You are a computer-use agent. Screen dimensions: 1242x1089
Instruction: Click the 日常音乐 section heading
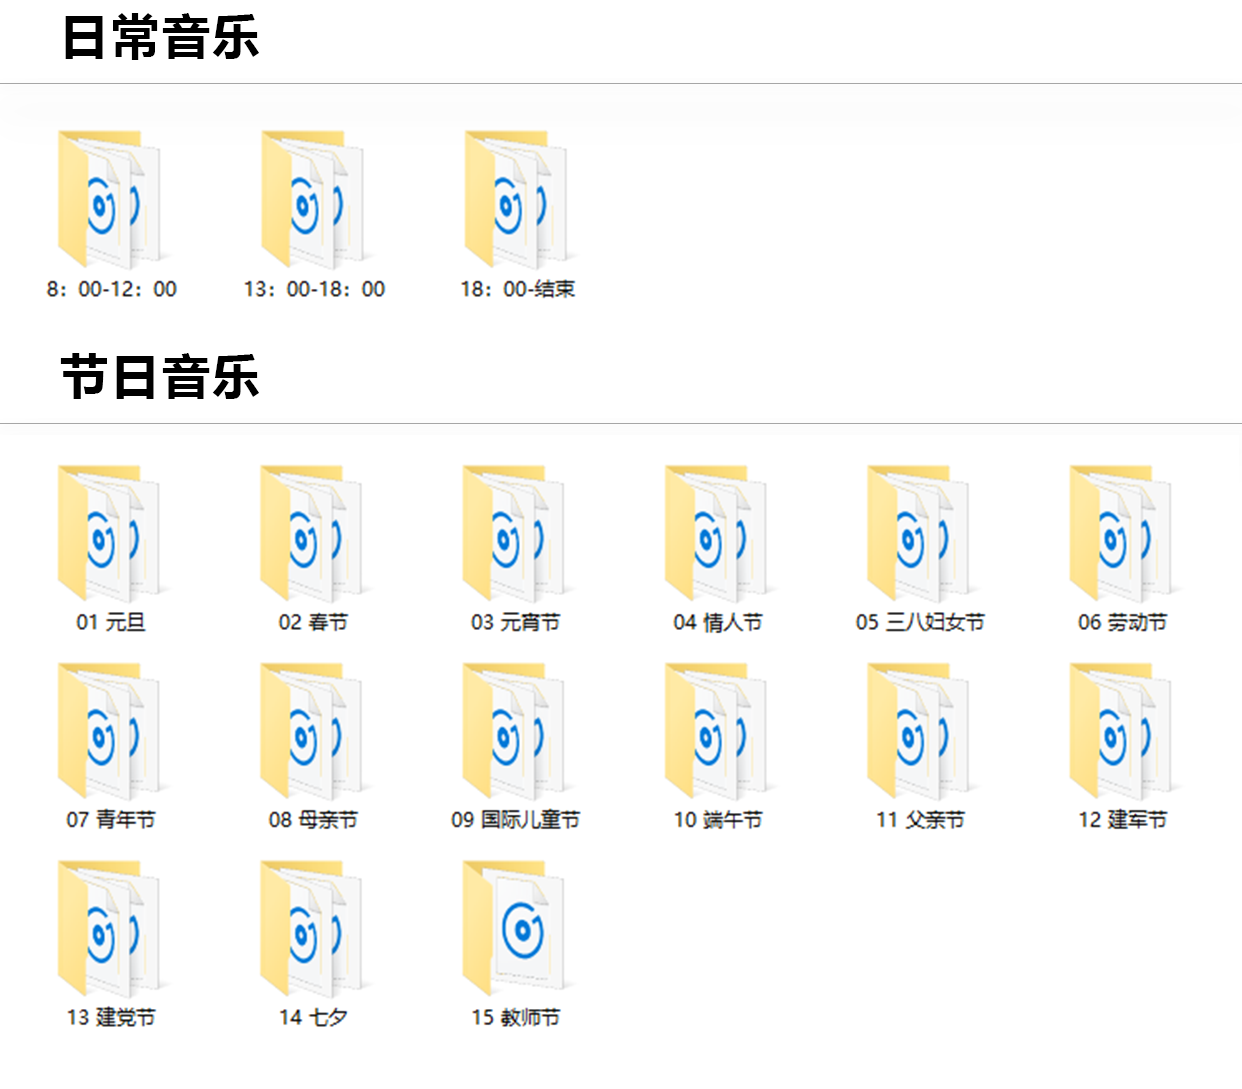(160, 38)
